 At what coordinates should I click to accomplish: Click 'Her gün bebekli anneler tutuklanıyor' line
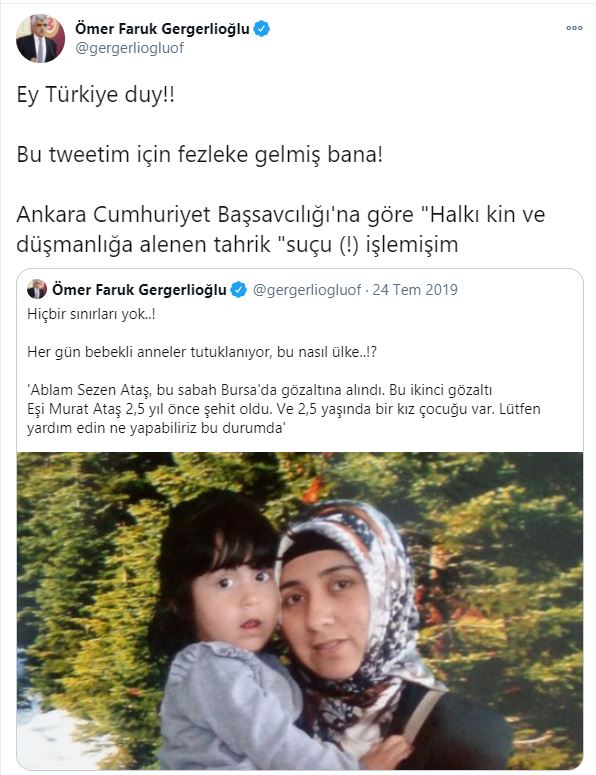tap(202, 352)
